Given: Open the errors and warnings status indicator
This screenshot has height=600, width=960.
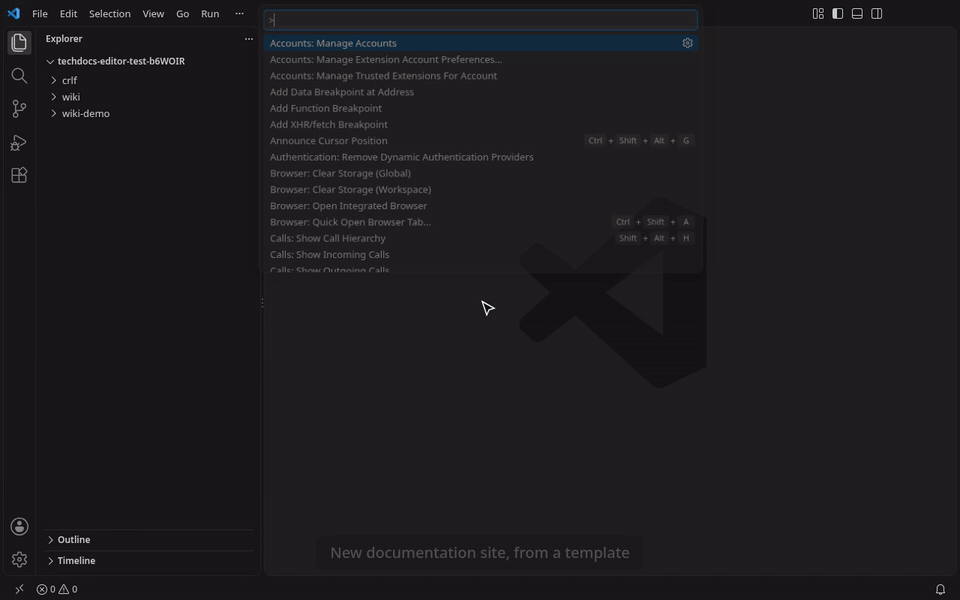Looking at the screenshot, I should coord(57,589).
